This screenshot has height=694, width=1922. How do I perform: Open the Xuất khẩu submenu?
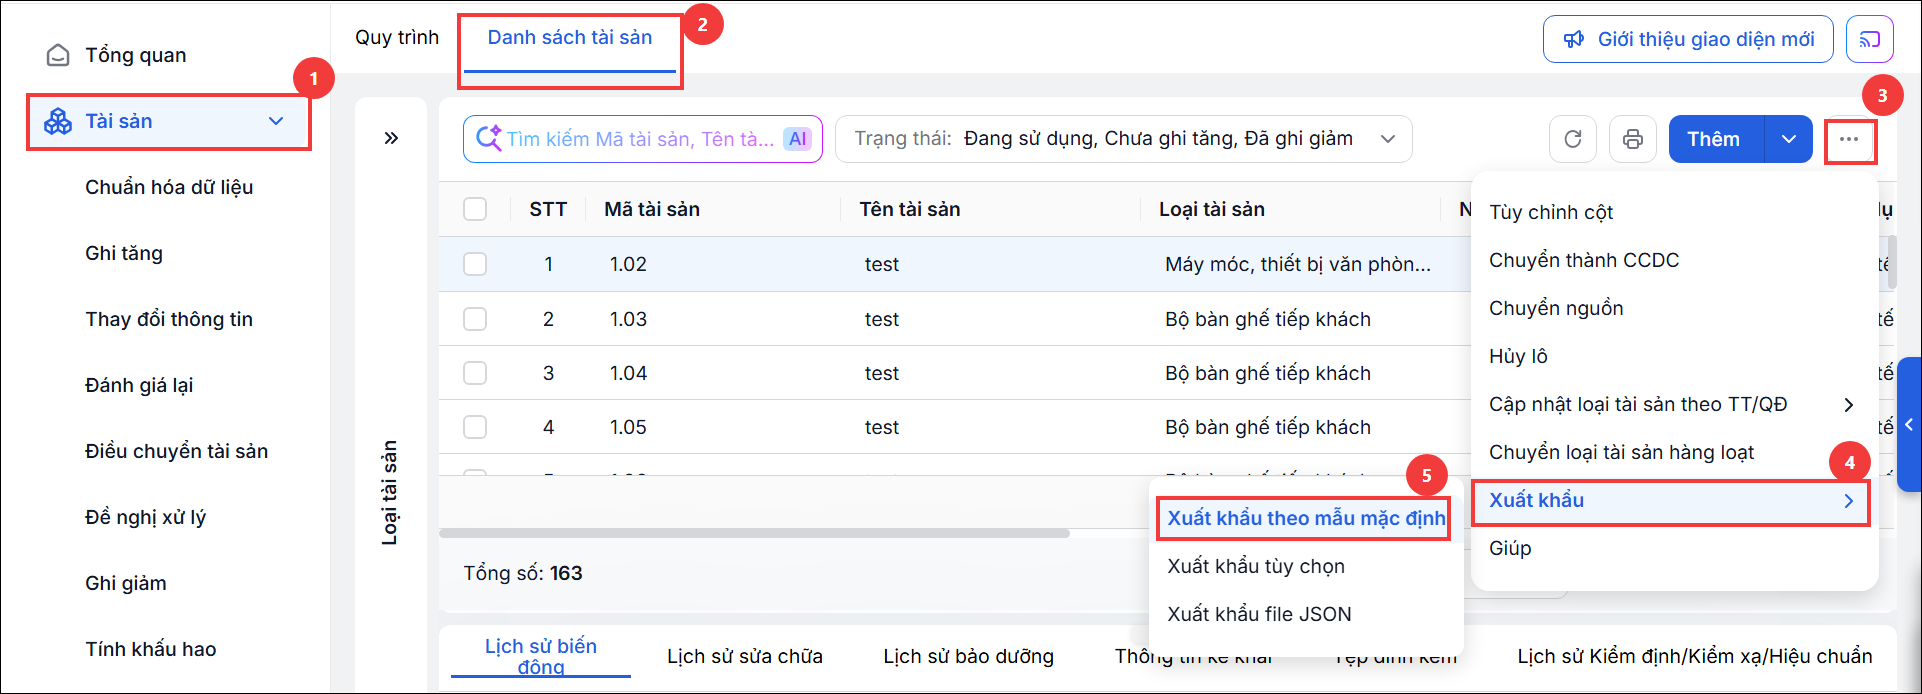(1670, 500)
